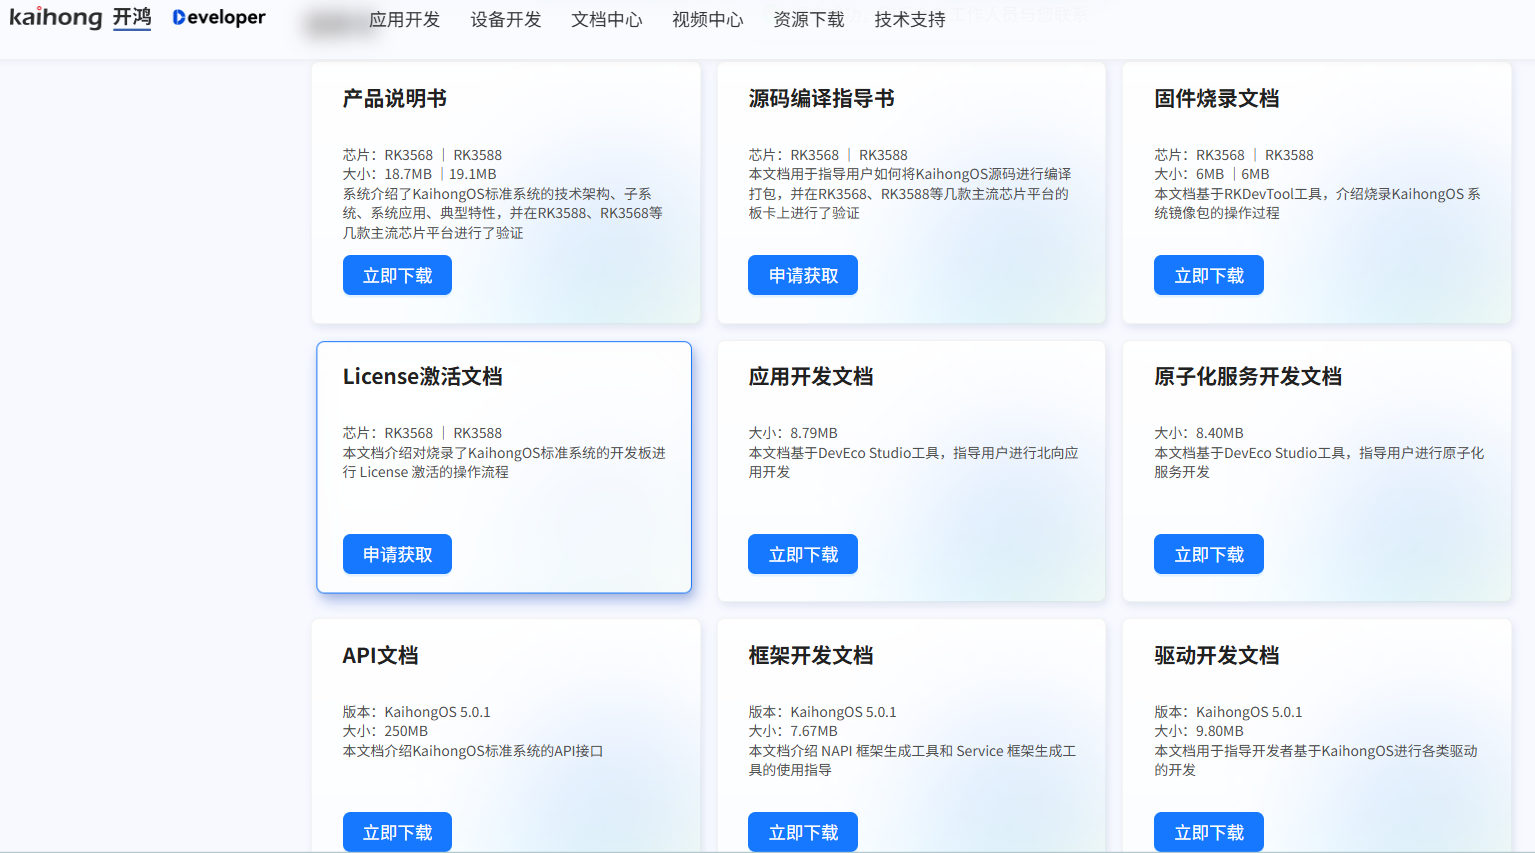This screenshot has width=1535, height=853.
Task: Download the 固件烧录文档
Action: point(1209,275)
